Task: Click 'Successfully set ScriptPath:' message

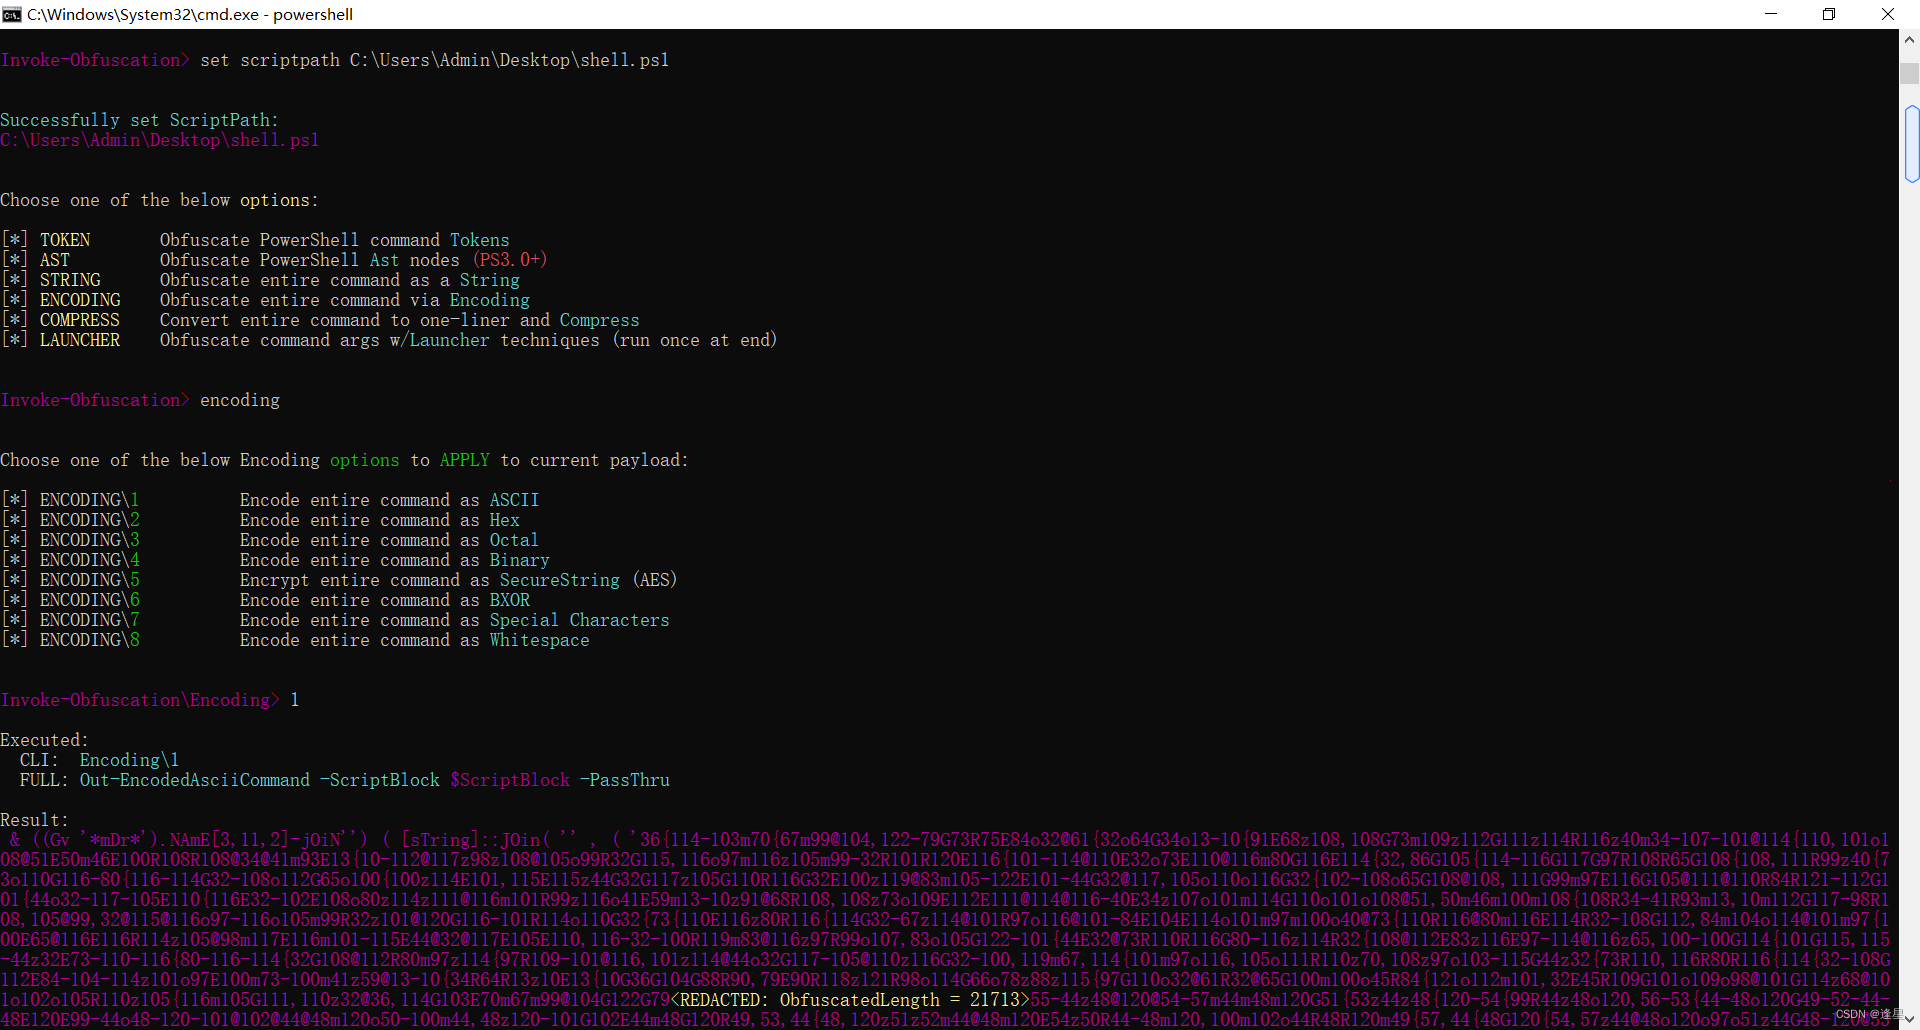Action: pyautogui.click(x=139, y=120)
